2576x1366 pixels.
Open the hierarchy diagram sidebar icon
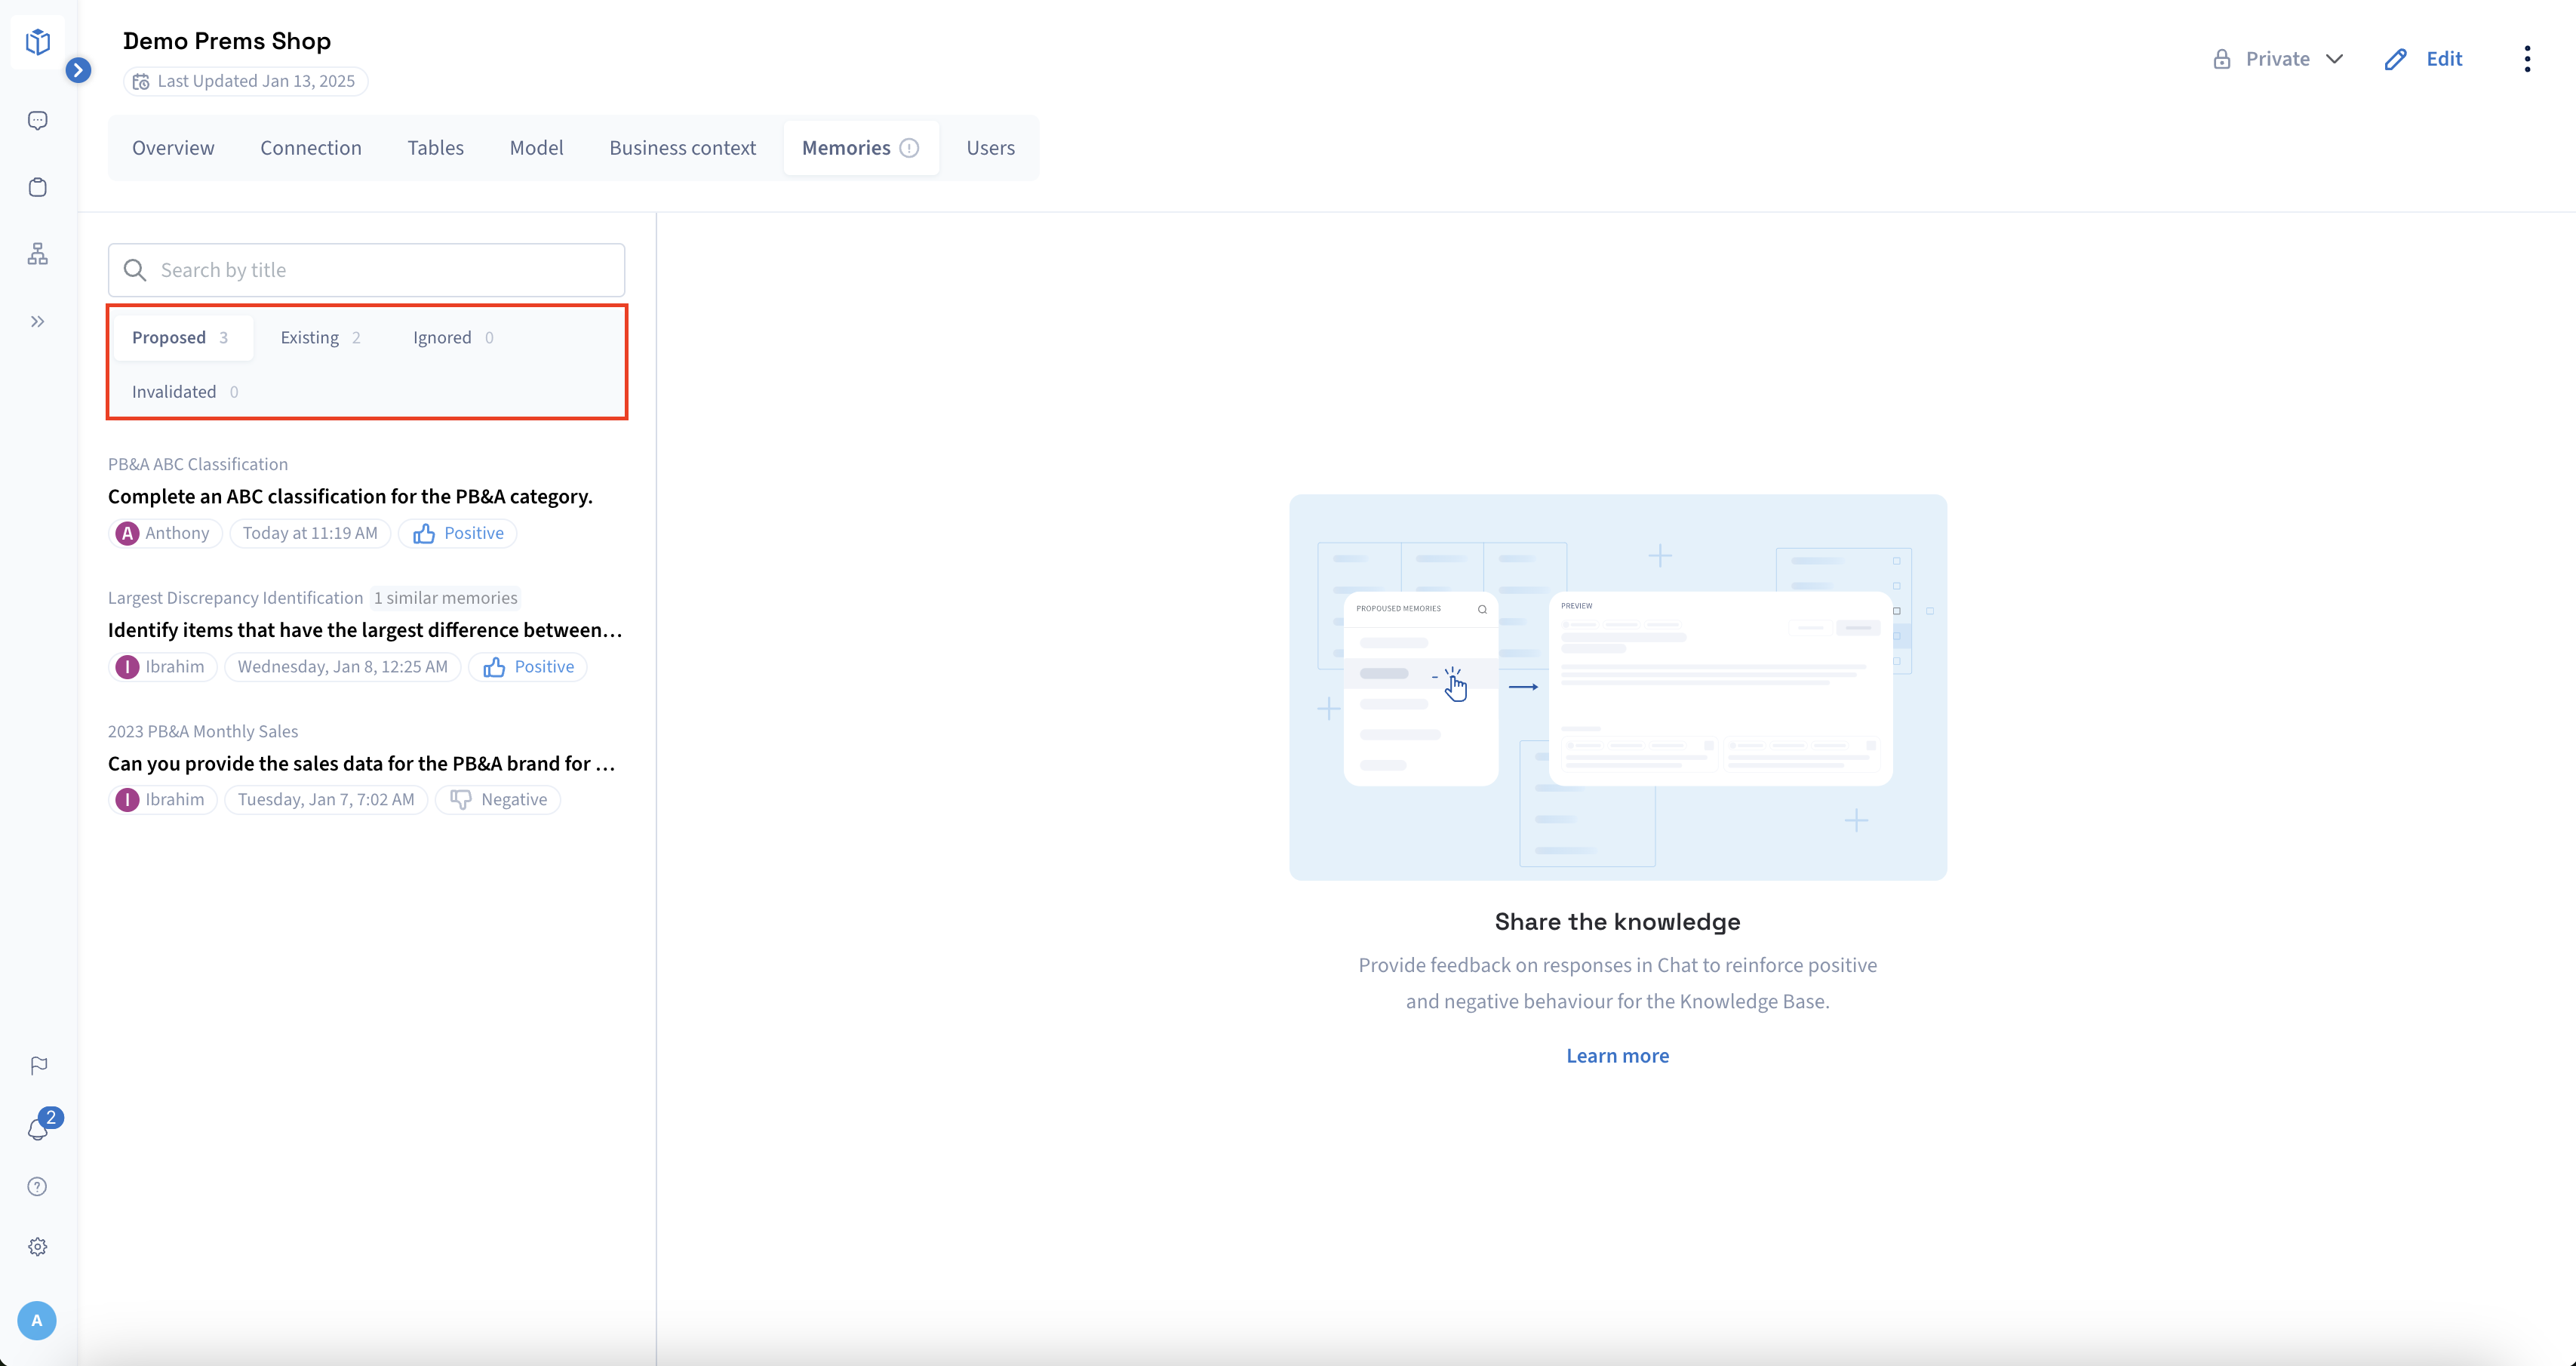click(37, 254)
